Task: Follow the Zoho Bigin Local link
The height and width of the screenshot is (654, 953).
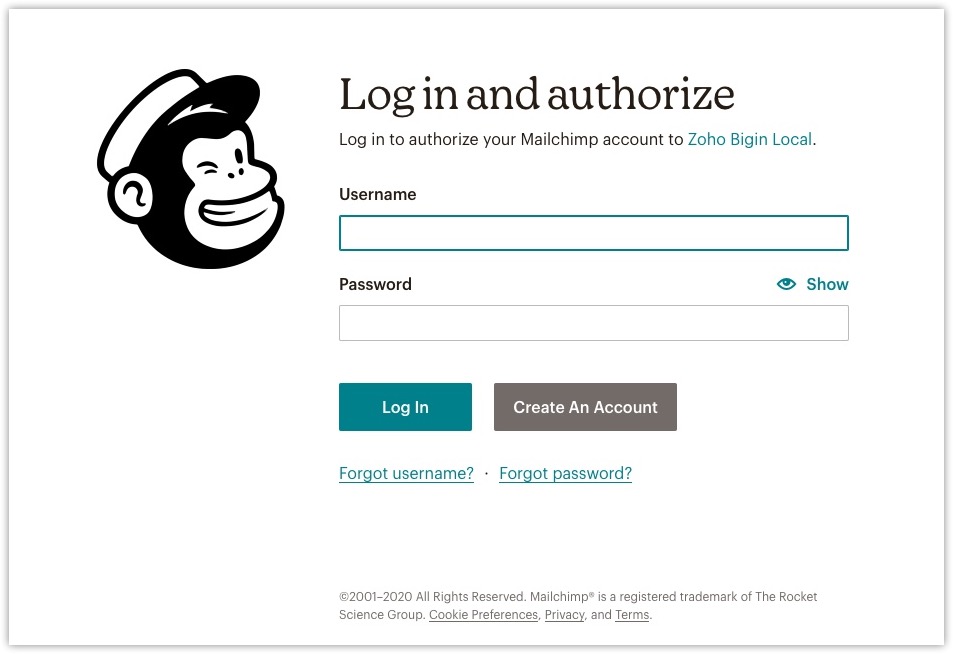Action: [x=749, y=140]
